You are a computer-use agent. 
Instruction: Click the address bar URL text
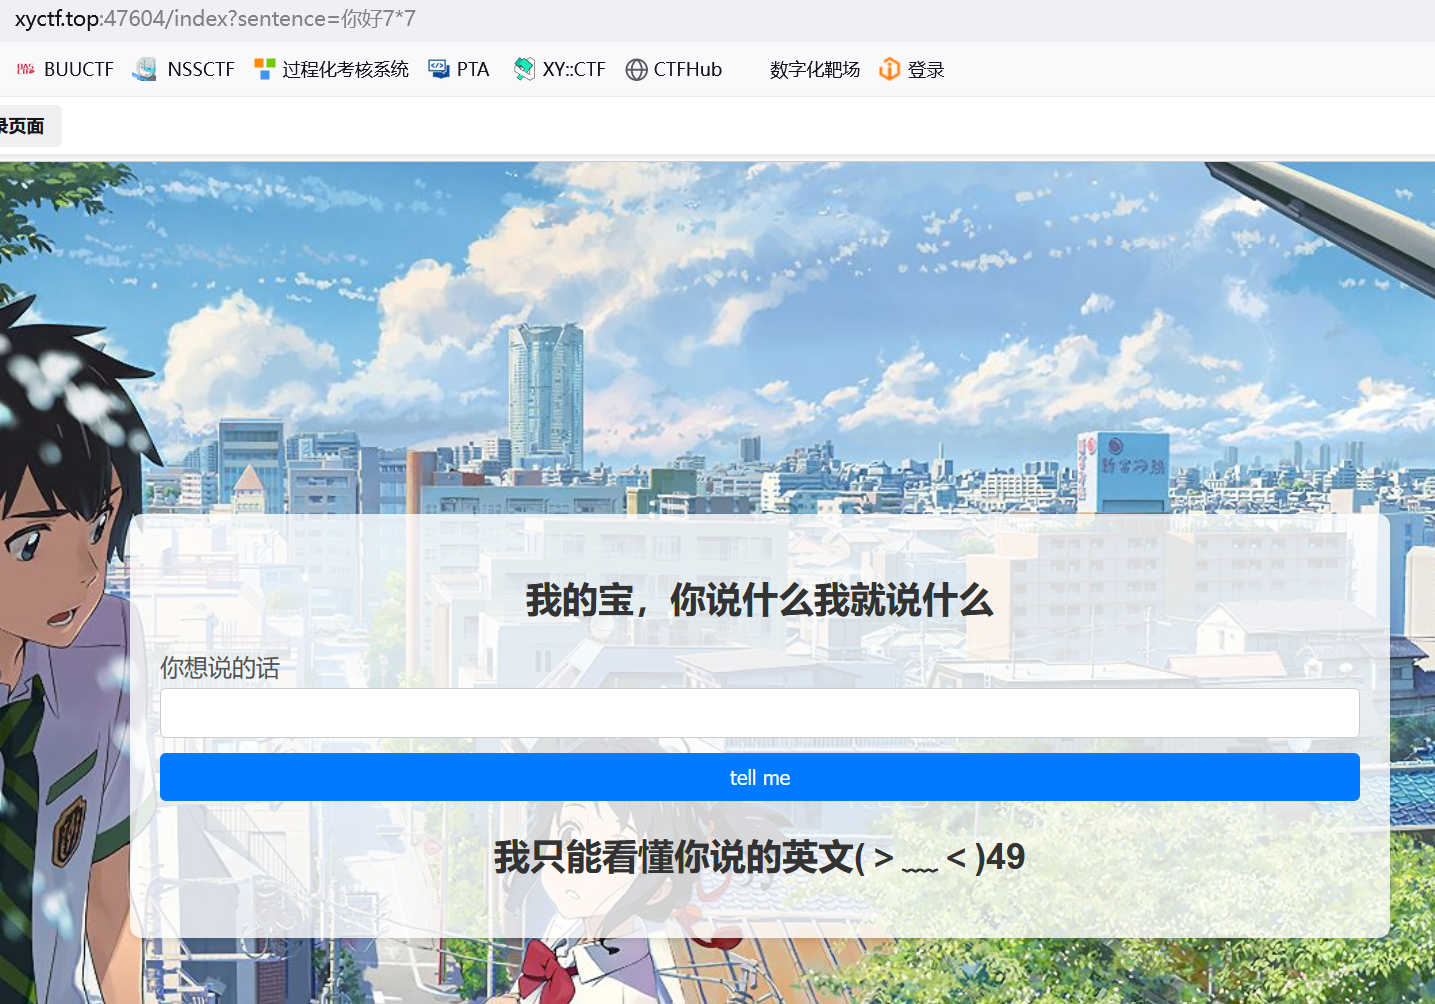tap(215, 19)
